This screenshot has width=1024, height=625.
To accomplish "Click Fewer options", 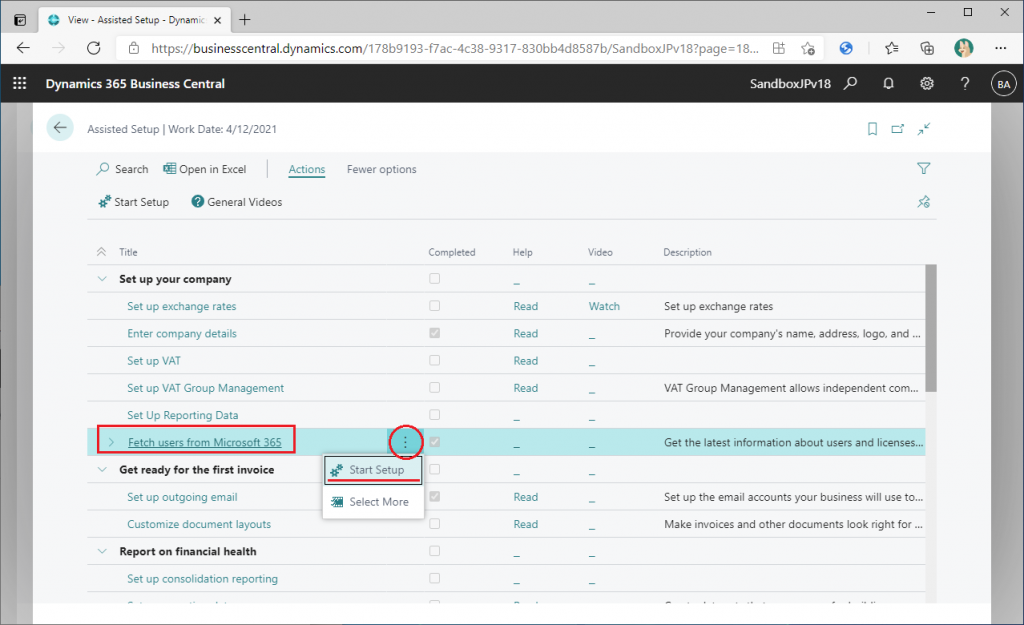I will [x=381, y=169].
